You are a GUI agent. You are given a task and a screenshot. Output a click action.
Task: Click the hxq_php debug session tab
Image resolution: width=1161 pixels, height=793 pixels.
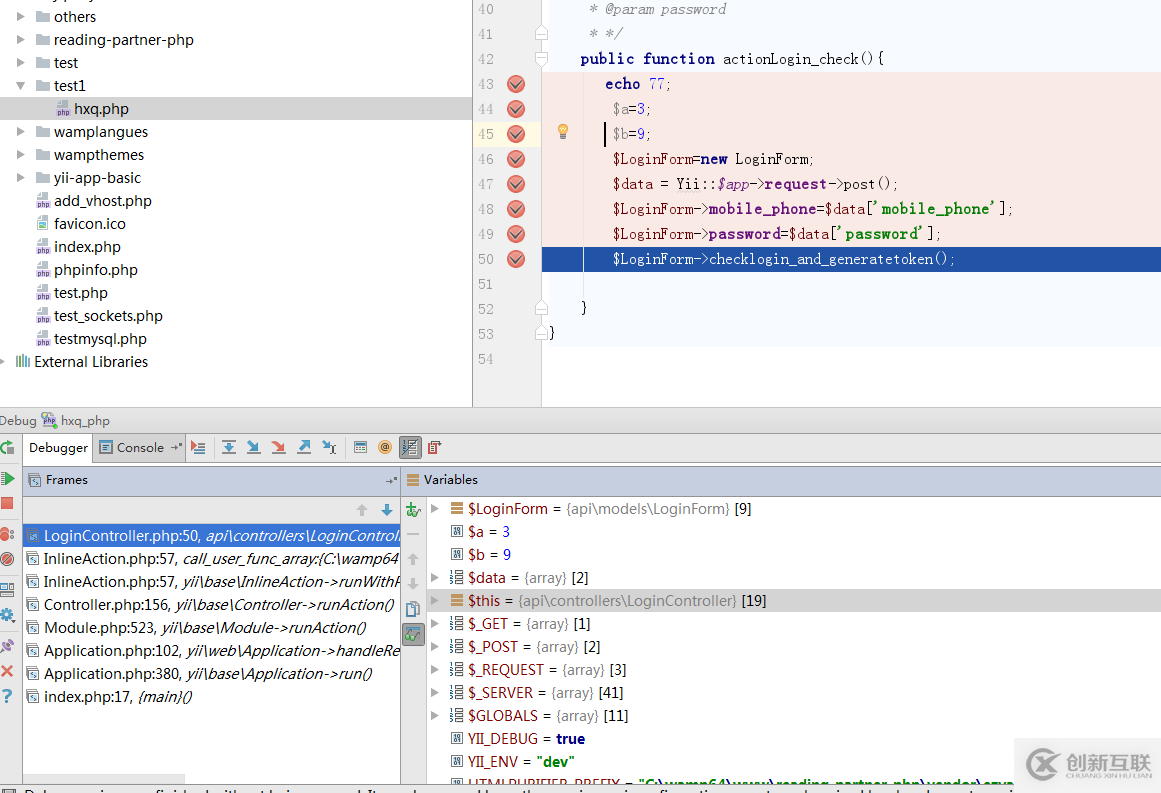pos(76,421)
